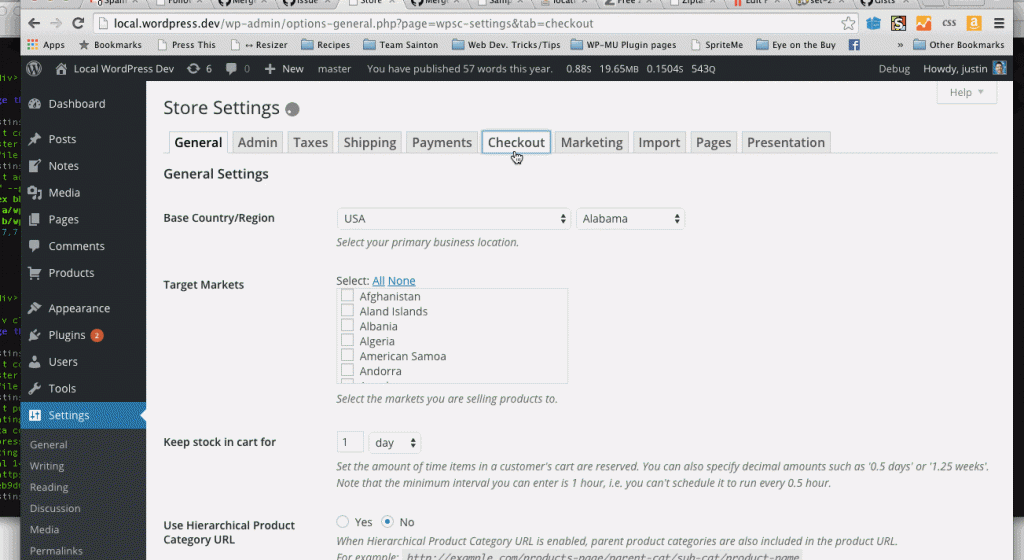Open Pages in the sidebar
This screenshot has width=1024, height=560.
[63, 219]
